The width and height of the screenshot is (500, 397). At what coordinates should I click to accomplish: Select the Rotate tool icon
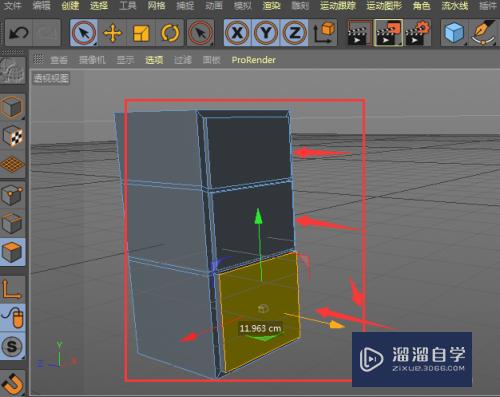coord(170,33)
